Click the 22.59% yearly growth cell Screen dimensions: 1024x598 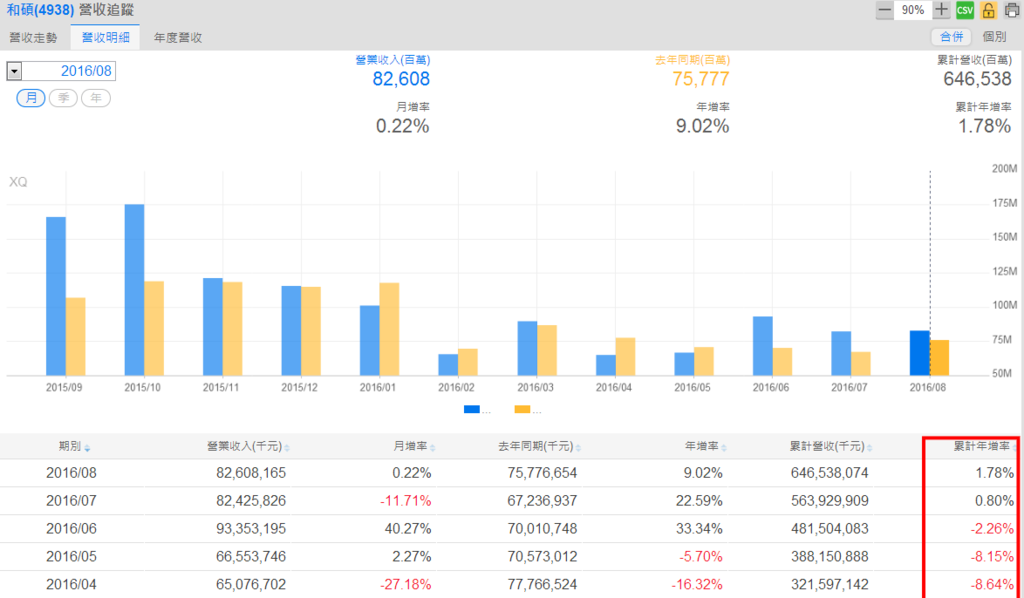699,501
